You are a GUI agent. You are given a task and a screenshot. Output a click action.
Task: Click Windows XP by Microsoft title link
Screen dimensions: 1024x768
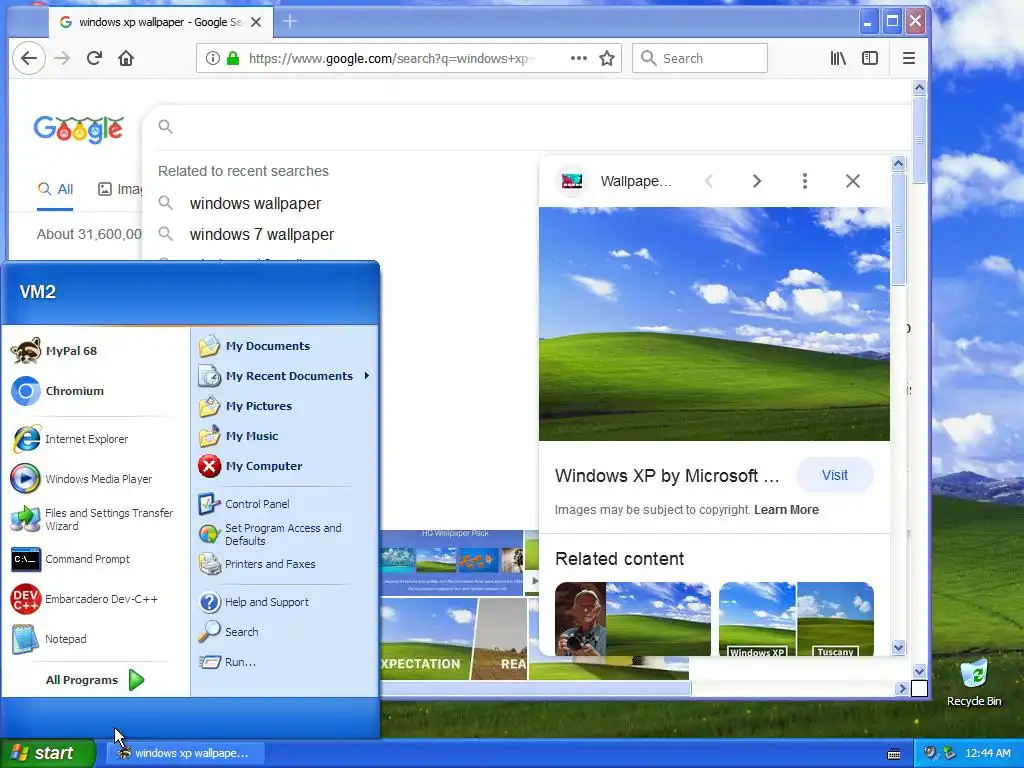667,475
